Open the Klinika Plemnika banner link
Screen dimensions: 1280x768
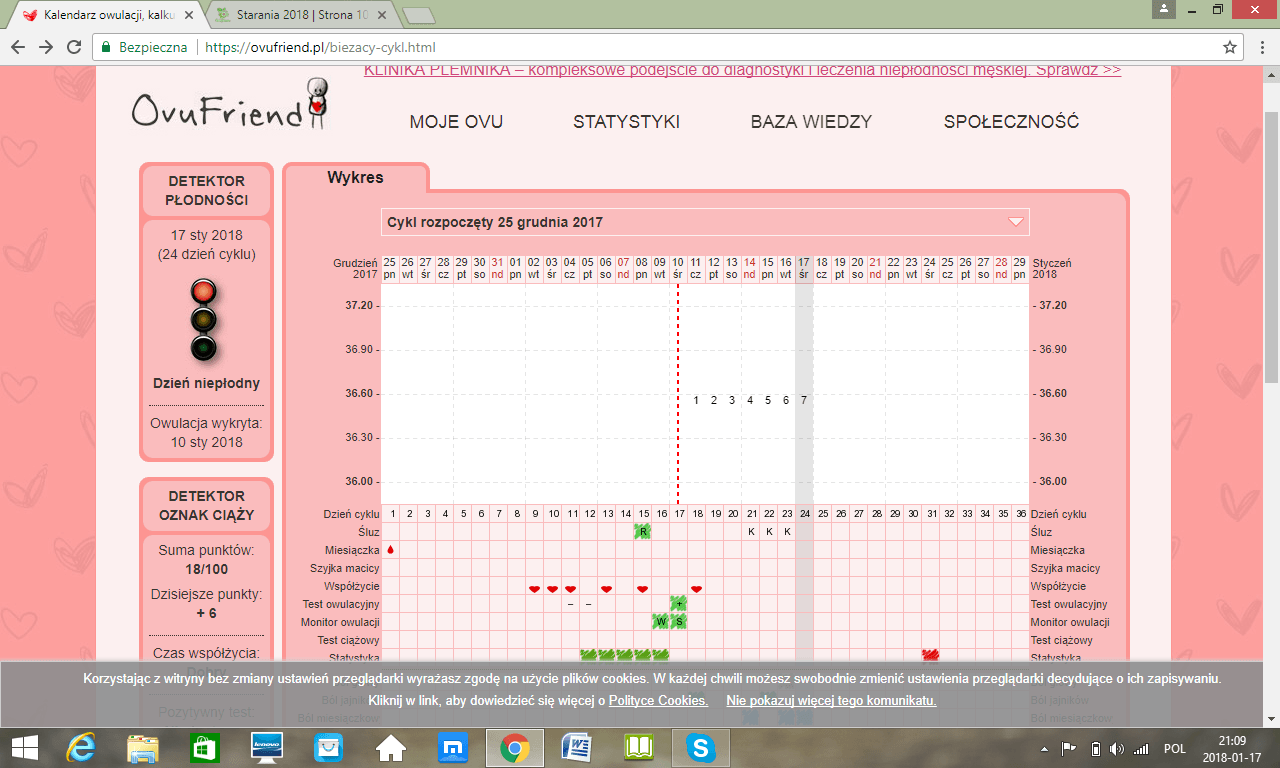pyautogui.click(x=742, y=70)
